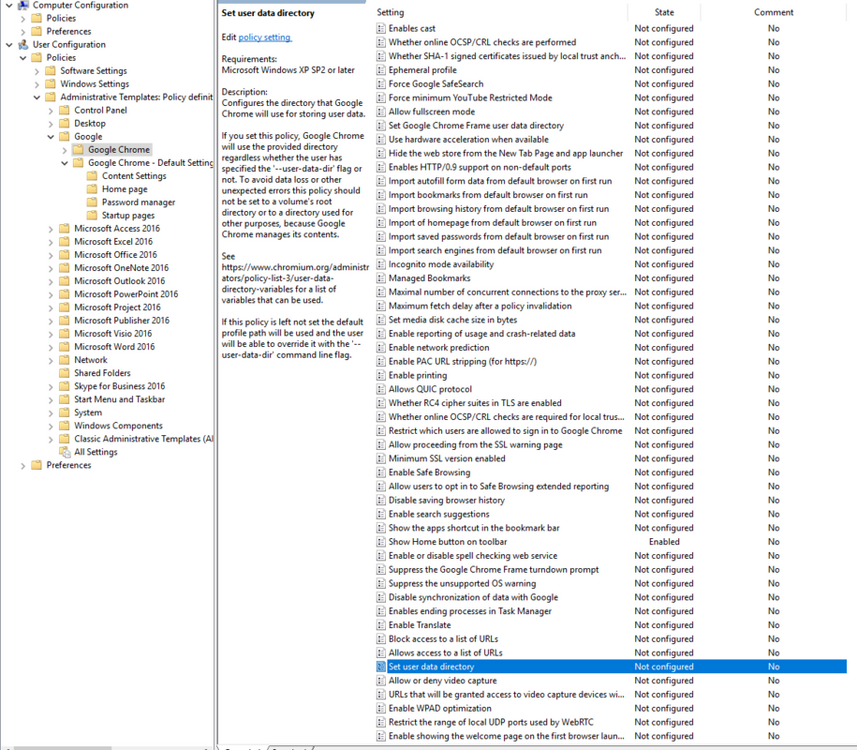The width and height of the screenshot is (857, 750).
Task: Select 'Enable search suggestions' policy
Action: (439, 514)
